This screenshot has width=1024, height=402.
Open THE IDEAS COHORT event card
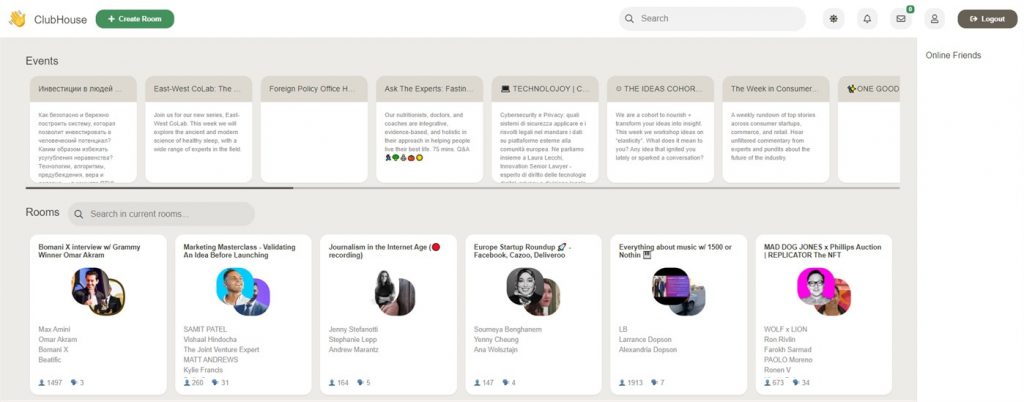pos(660,129)
